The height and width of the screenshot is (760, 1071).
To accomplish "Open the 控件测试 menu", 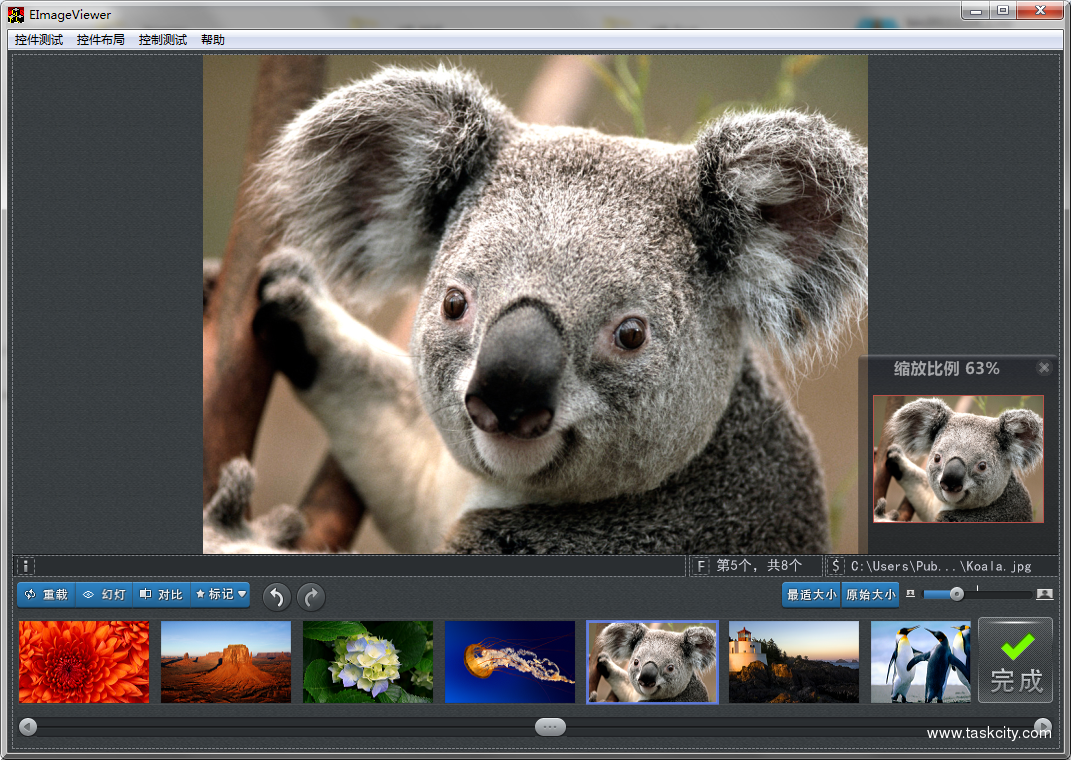I will click(x=39, y=40).
